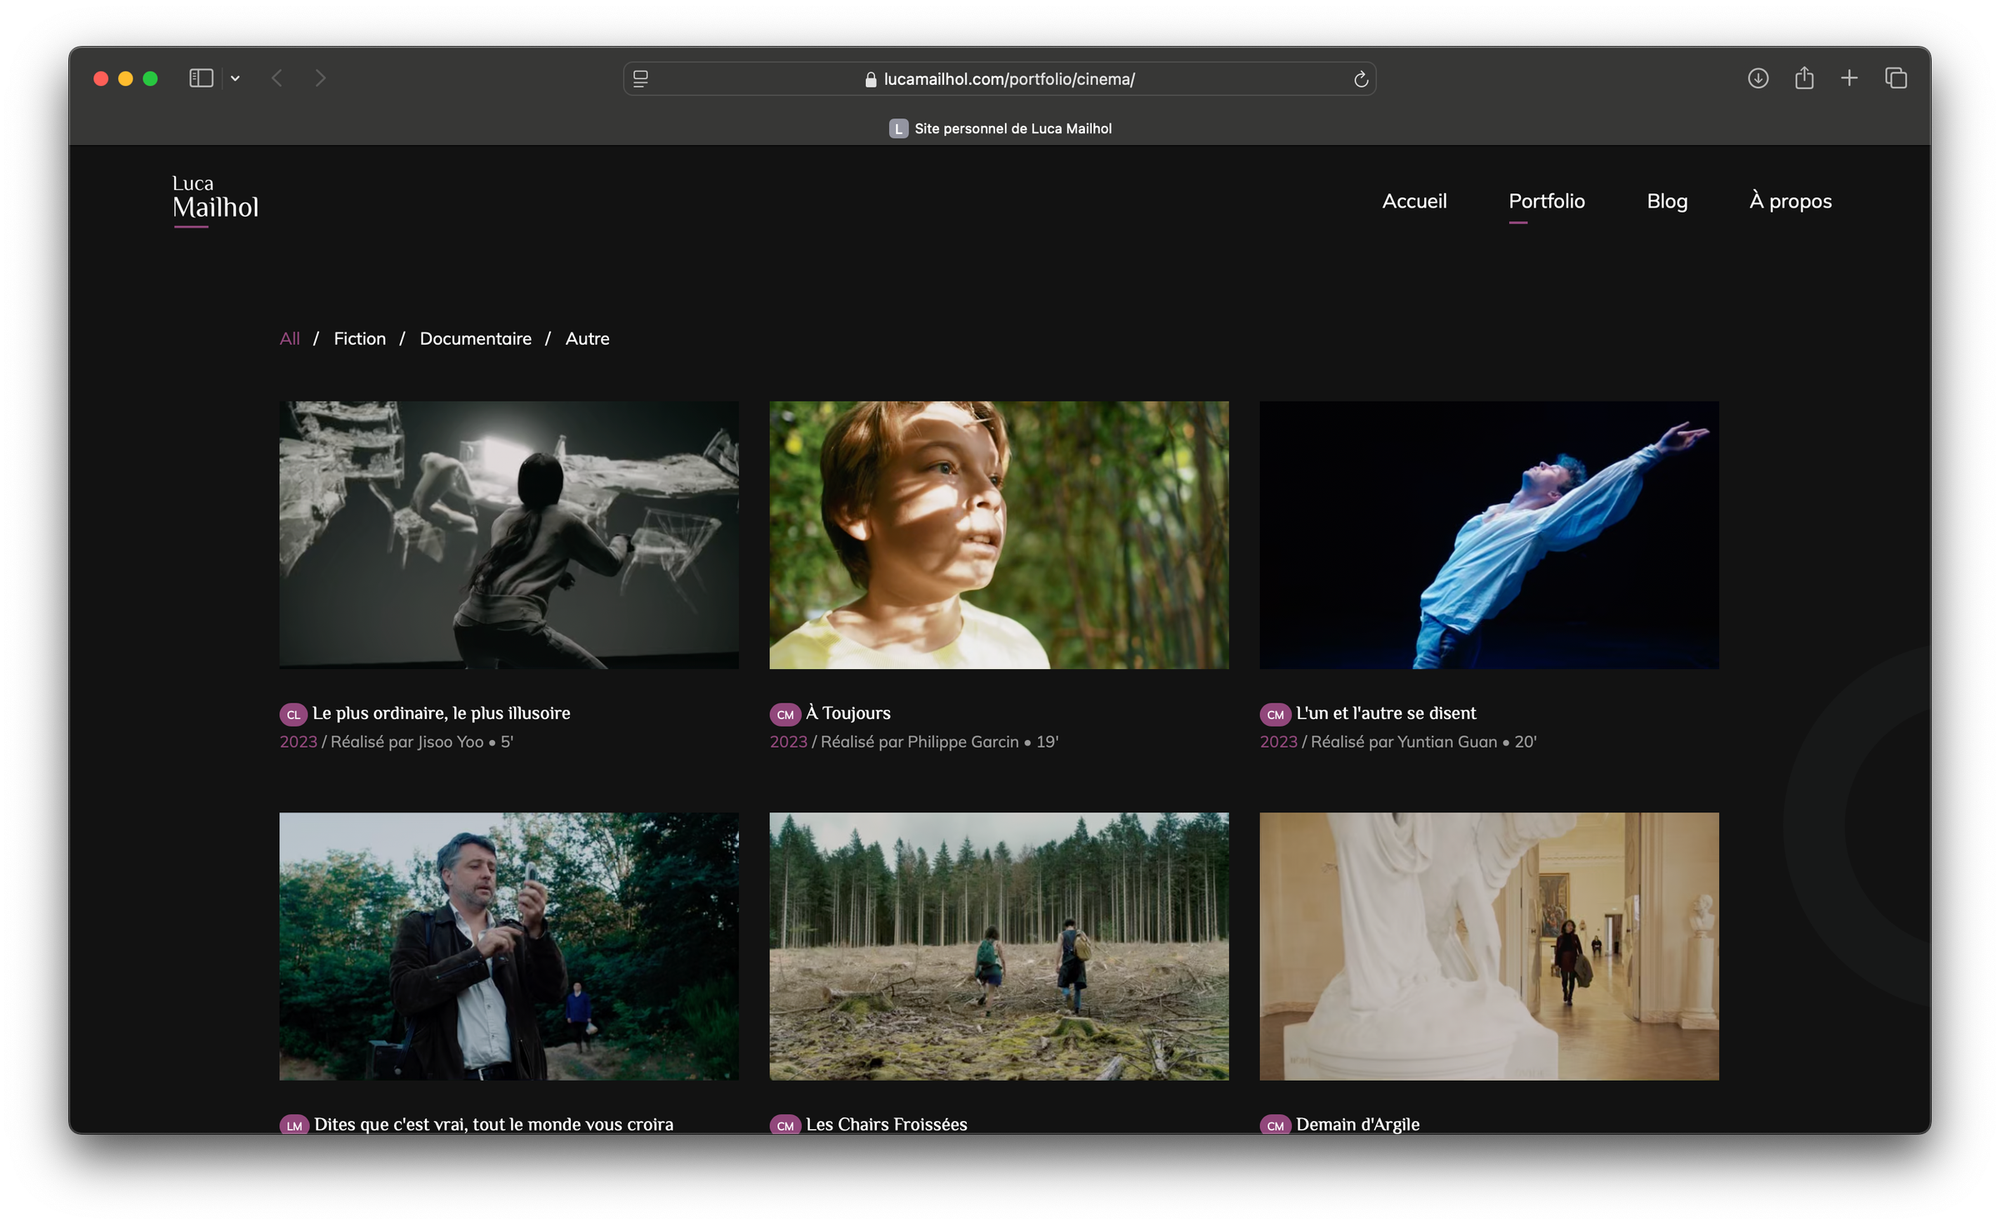Open a new tab with plus icon
The height and width of the screenshot is (1225, 2000).
(x=1849, y=78)
